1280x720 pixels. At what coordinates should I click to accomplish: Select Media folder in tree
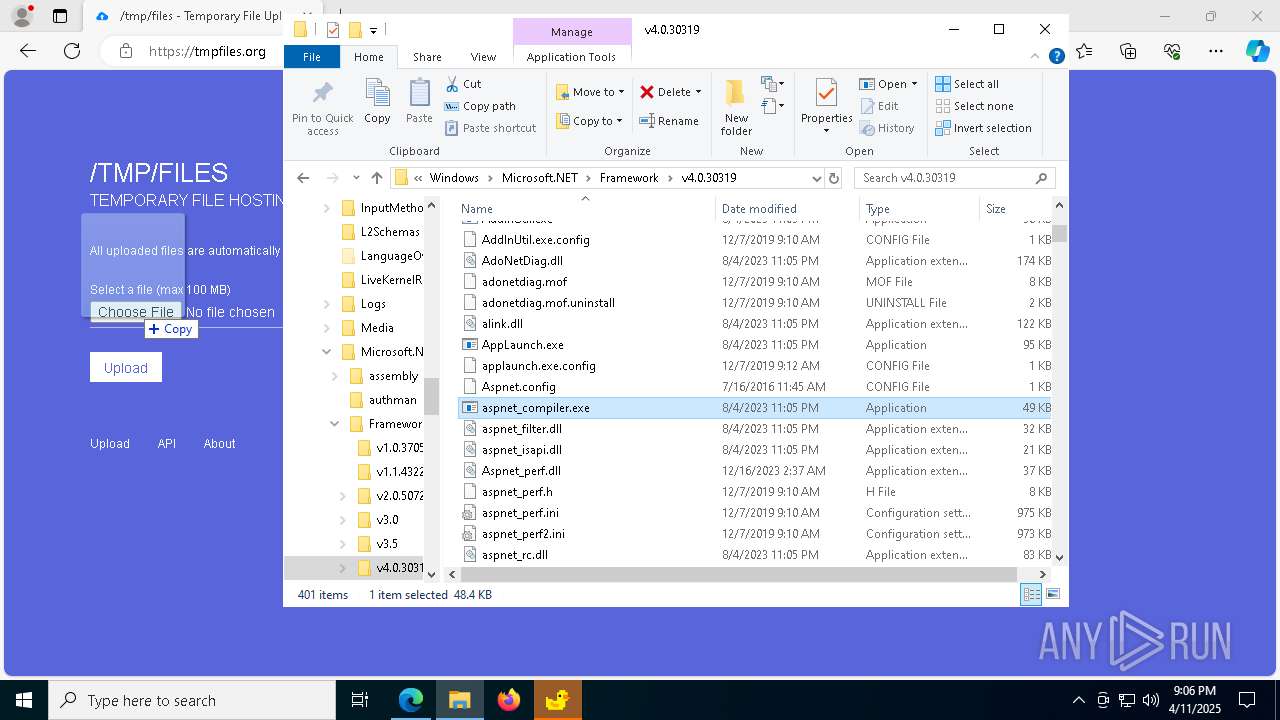[377, 328]
